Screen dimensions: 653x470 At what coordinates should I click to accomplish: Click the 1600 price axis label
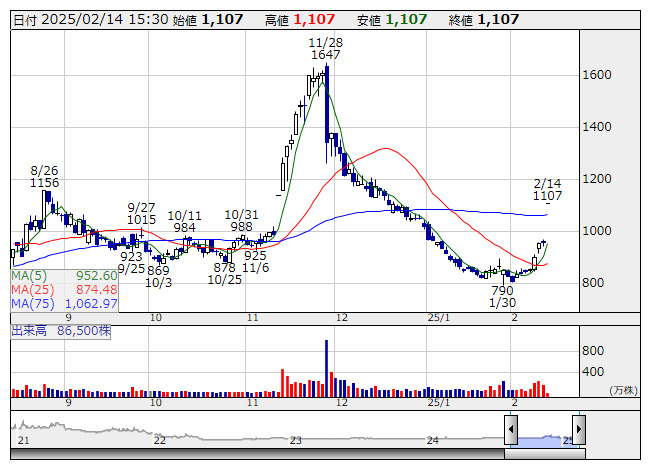coord(597,75)
